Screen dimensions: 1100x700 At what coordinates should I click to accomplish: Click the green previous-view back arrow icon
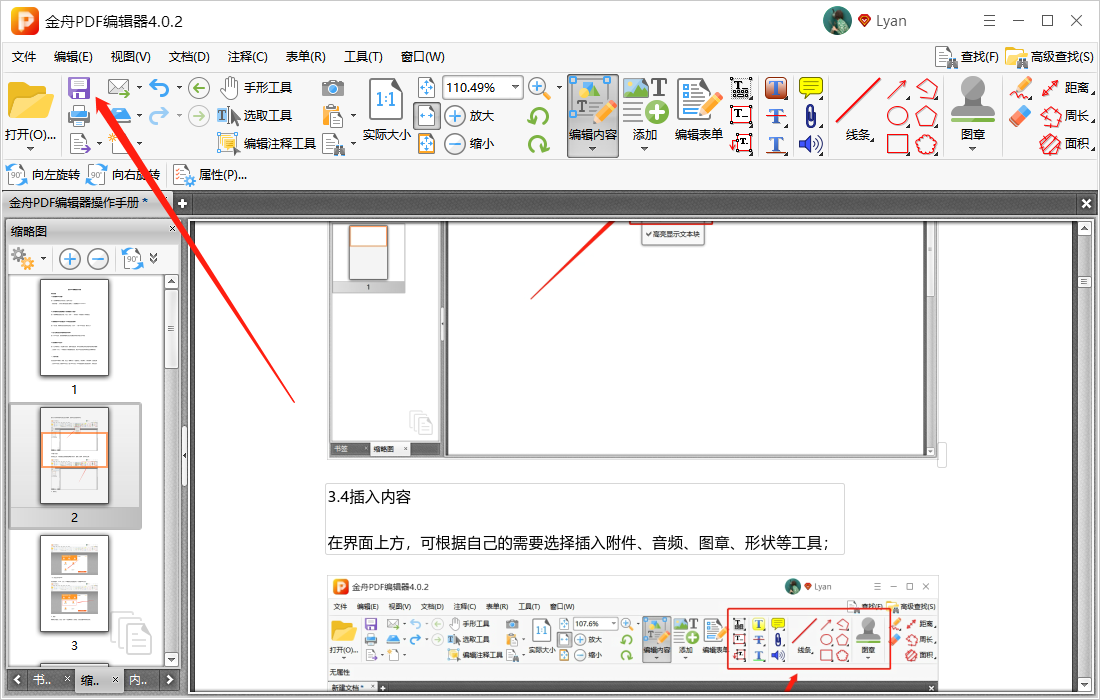199,88
